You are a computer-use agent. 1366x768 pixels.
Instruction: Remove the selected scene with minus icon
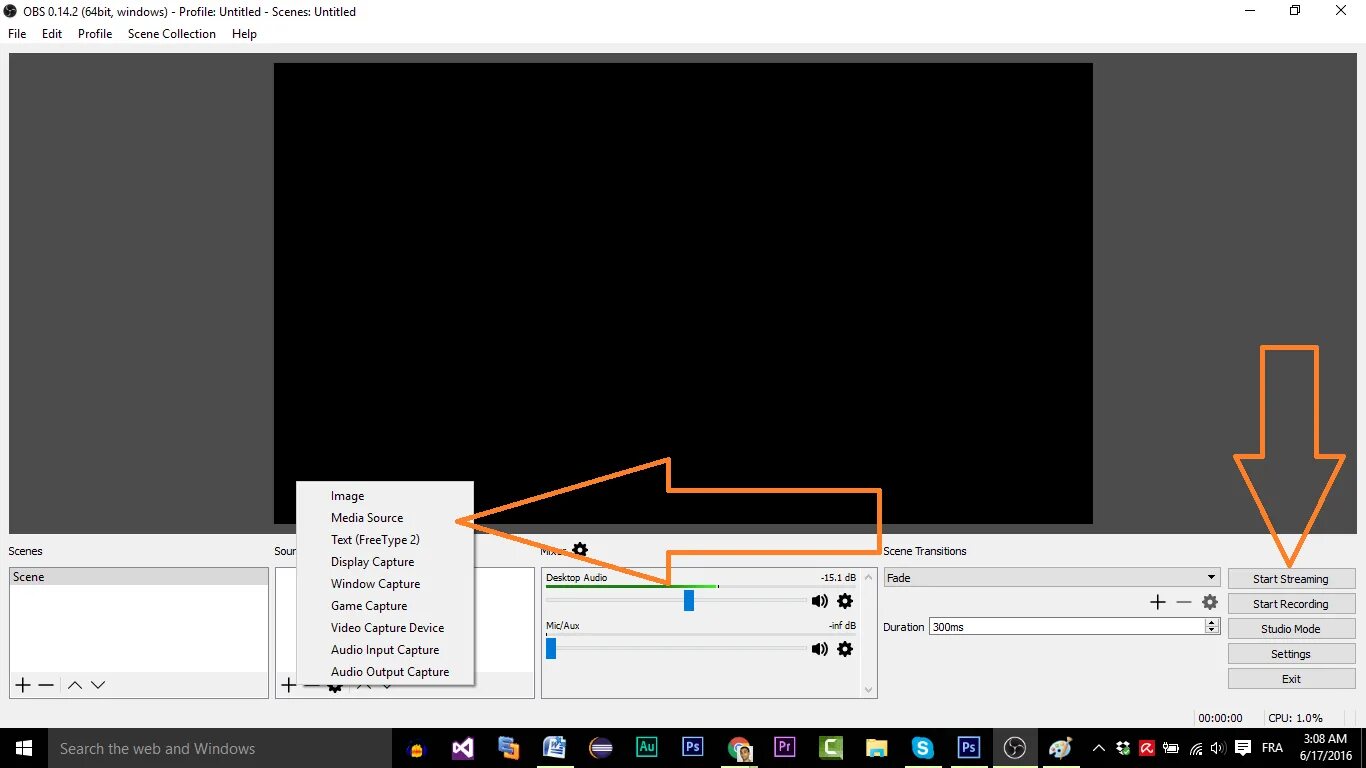(46, 685)
